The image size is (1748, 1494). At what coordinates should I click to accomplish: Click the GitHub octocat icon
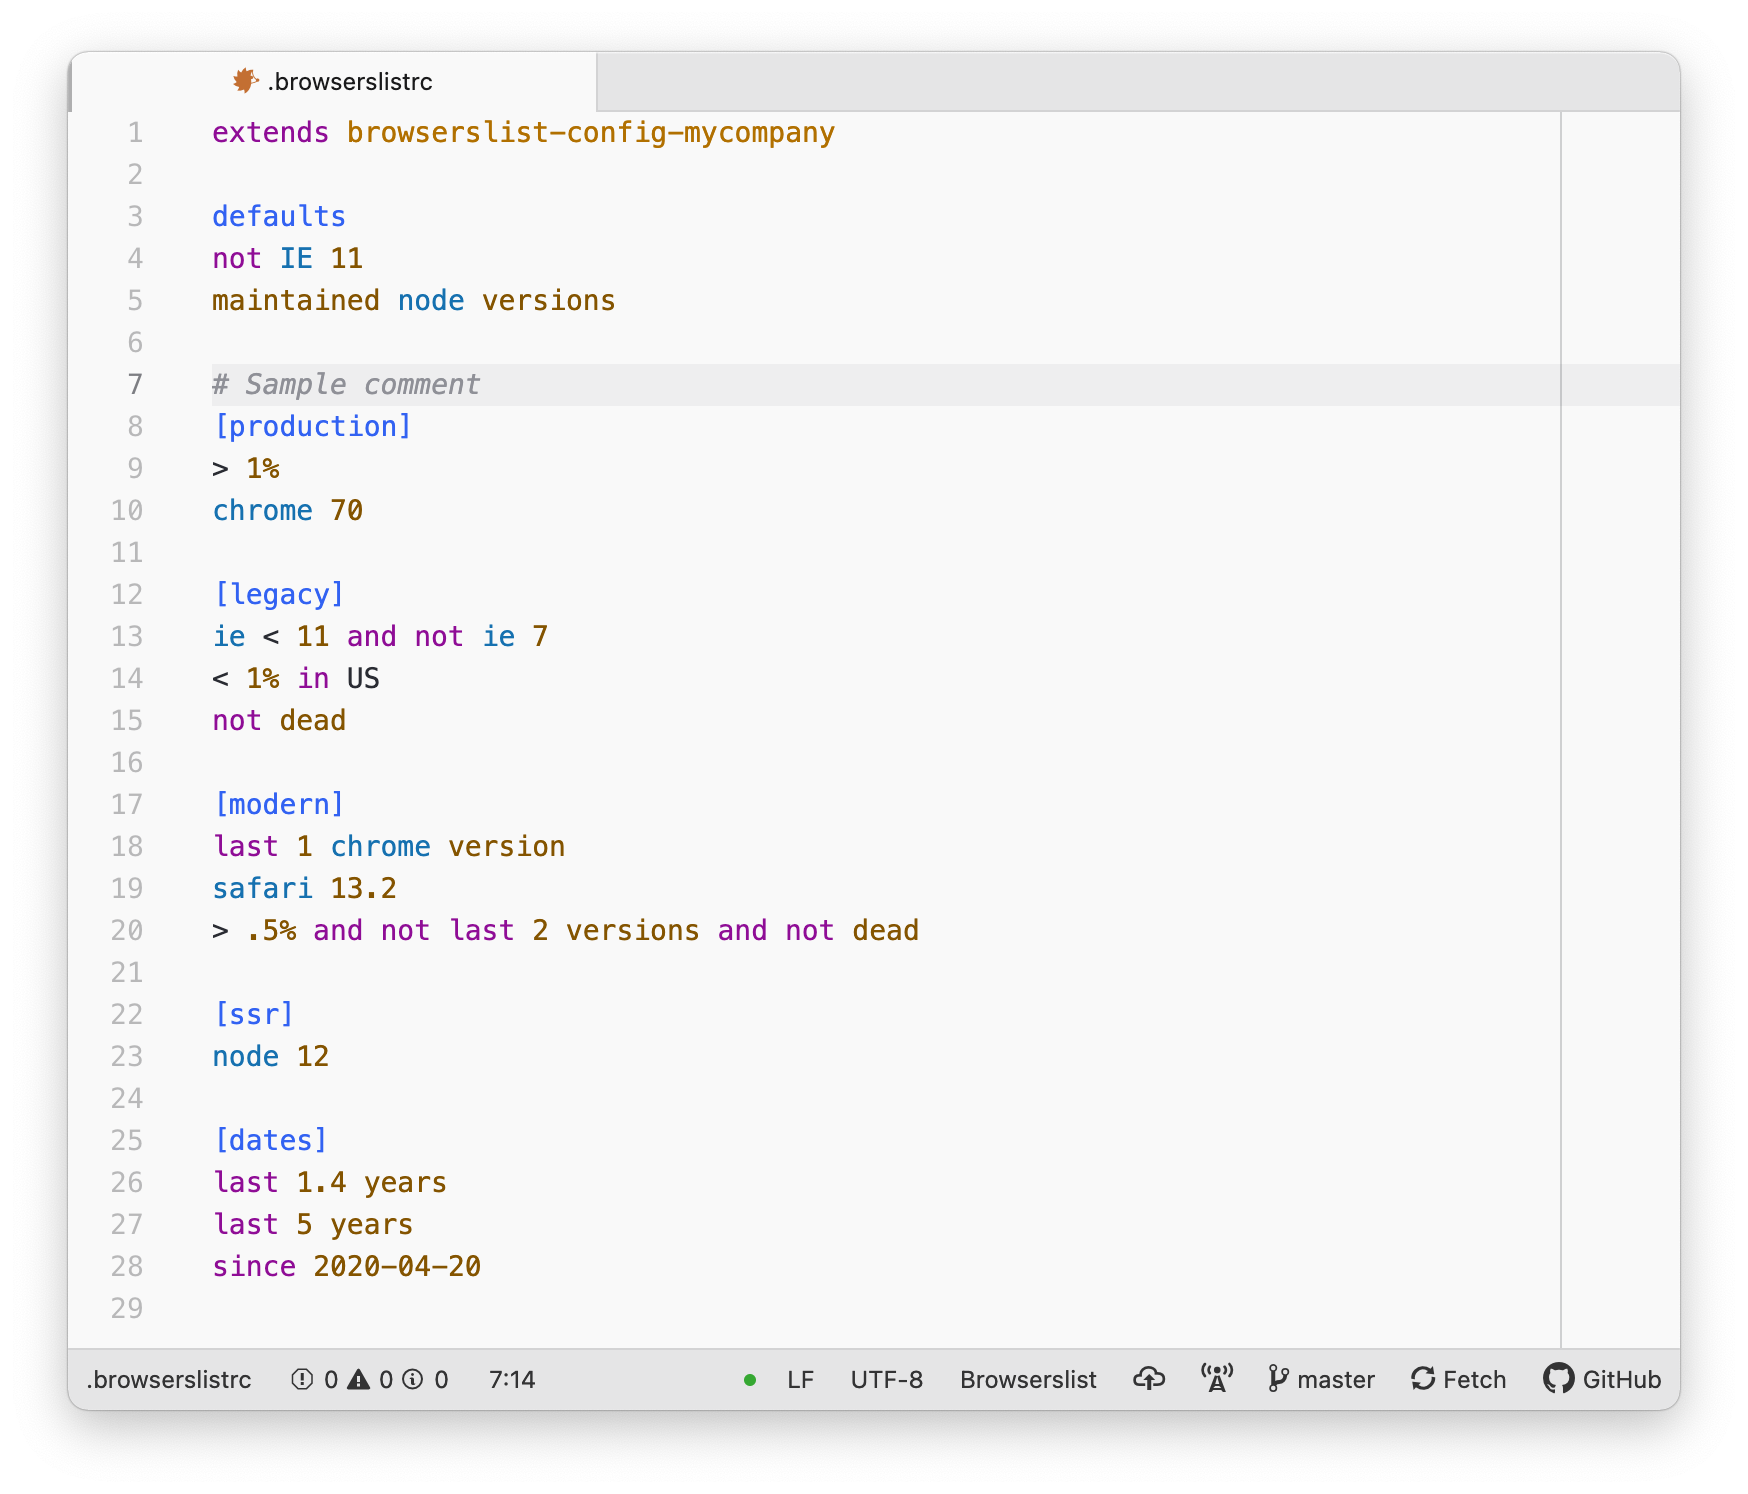click(x=1558, y=1379)
